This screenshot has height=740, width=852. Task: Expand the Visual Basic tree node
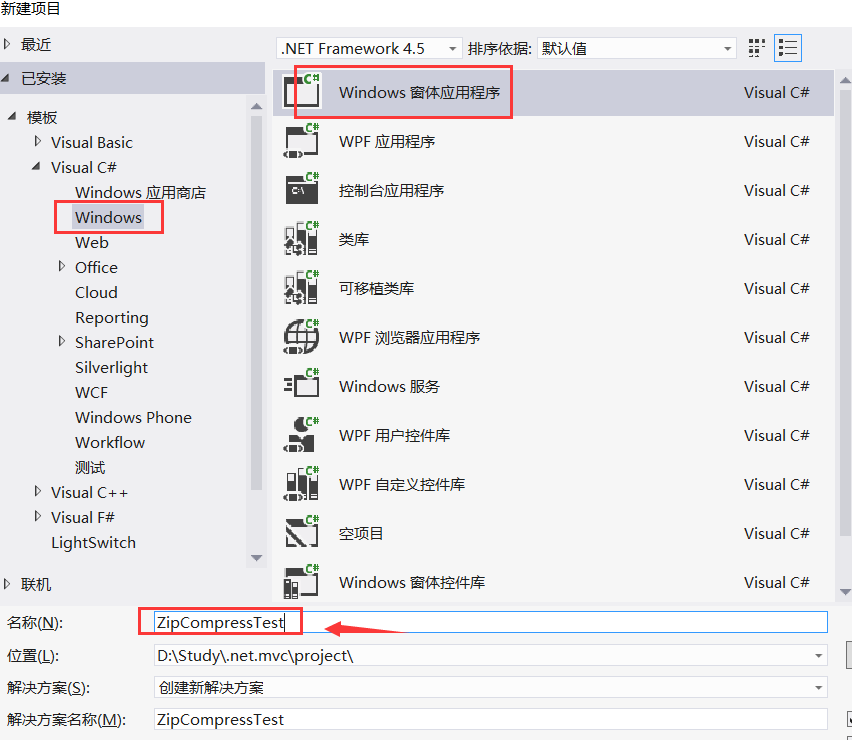pos(38,142)
